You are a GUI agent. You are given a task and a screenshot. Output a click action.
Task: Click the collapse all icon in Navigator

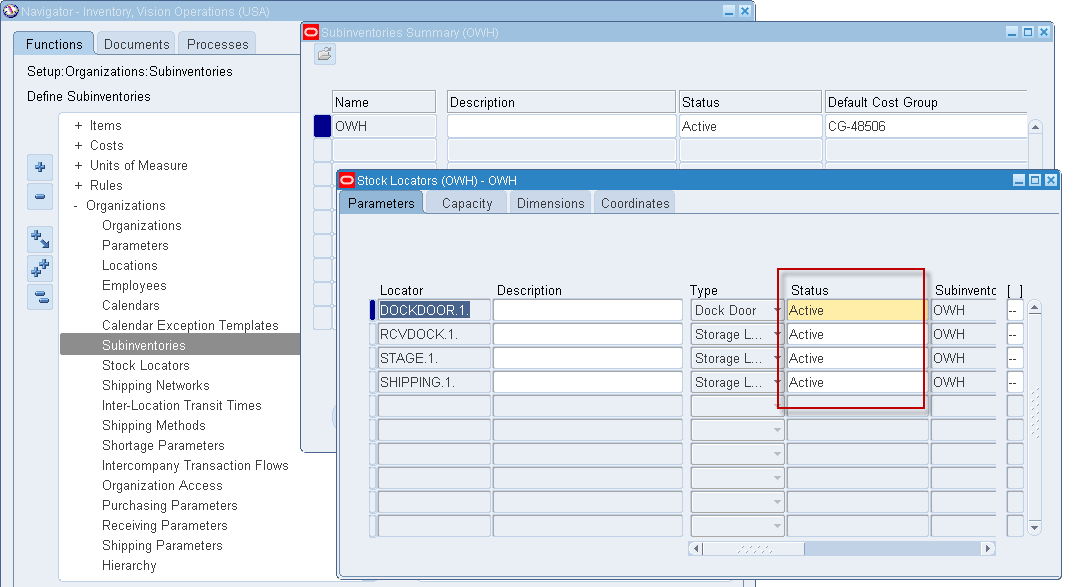pyautogui.click(x=40, y=296)
